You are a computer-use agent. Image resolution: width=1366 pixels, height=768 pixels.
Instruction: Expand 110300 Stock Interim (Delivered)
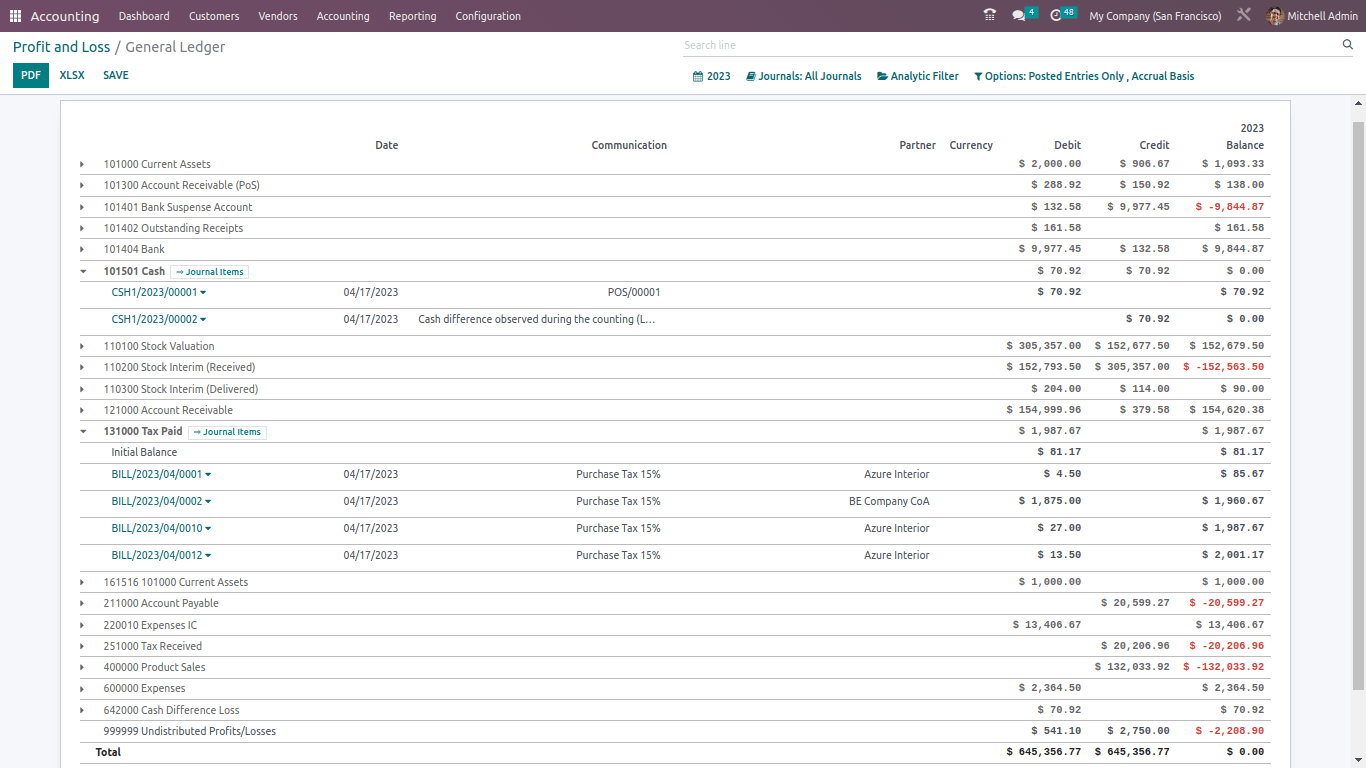click(x=82, y=389)
